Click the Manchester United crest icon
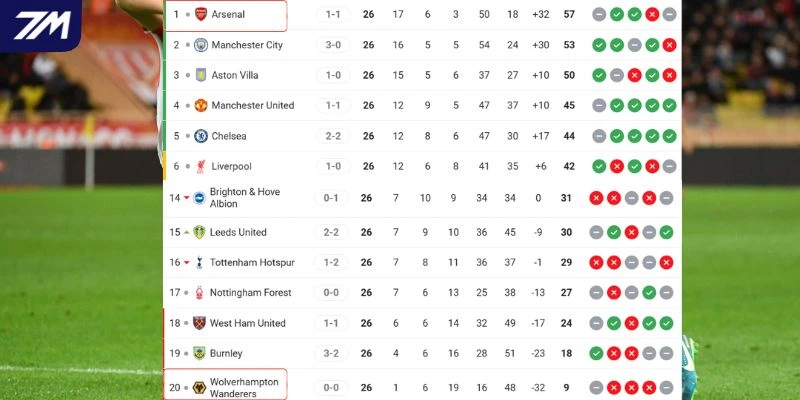 click(200, 105)
